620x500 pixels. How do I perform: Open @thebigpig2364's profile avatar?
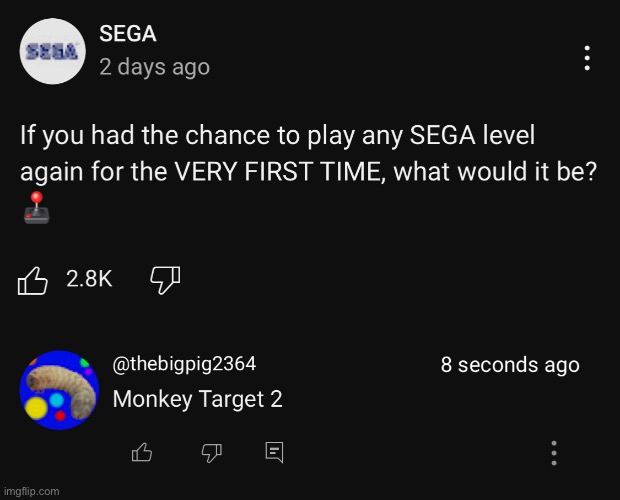59,390
